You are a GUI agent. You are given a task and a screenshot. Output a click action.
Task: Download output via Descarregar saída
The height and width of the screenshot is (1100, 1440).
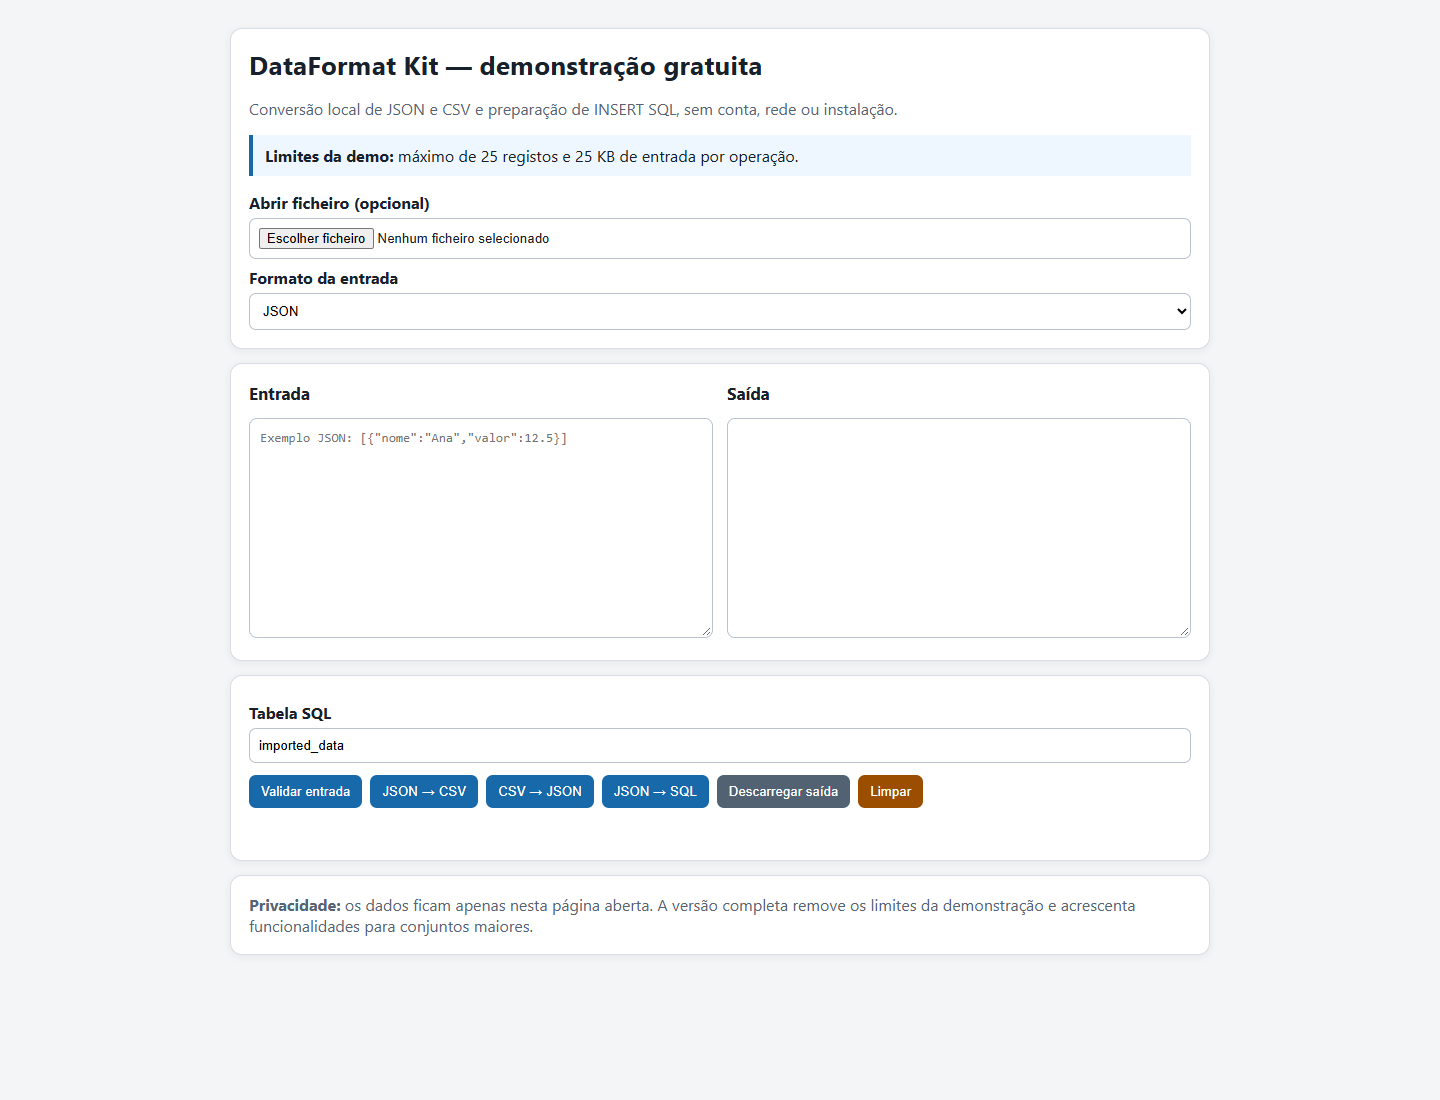click(783, 791)
